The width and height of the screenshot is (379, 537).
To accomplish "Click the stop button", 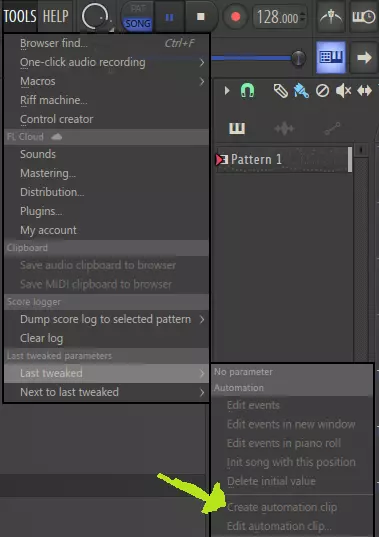I will (201, 16).
